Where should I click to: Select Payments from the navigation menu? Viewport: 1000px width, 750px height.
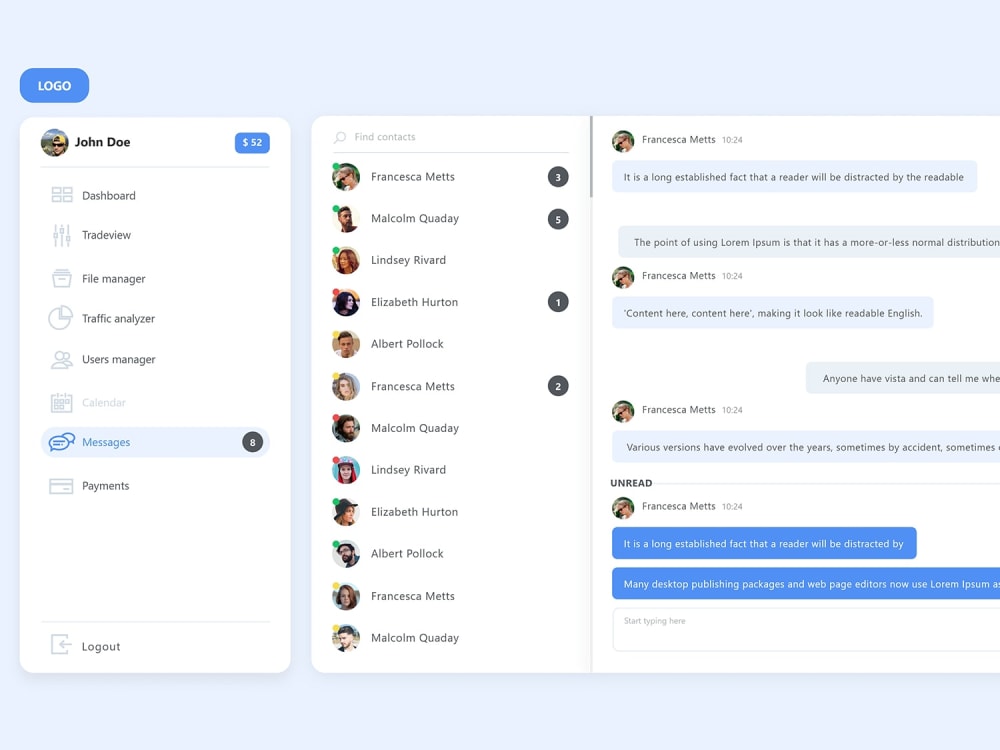105,485
